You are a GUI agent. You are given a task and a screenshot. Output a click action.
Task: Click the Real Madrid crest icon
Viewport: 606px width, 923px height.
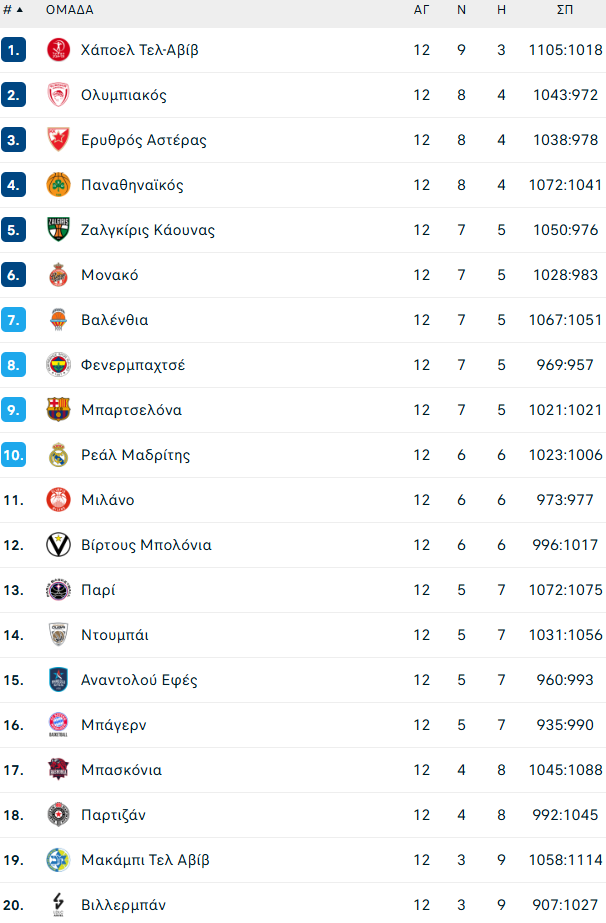(x=59, y=455)
